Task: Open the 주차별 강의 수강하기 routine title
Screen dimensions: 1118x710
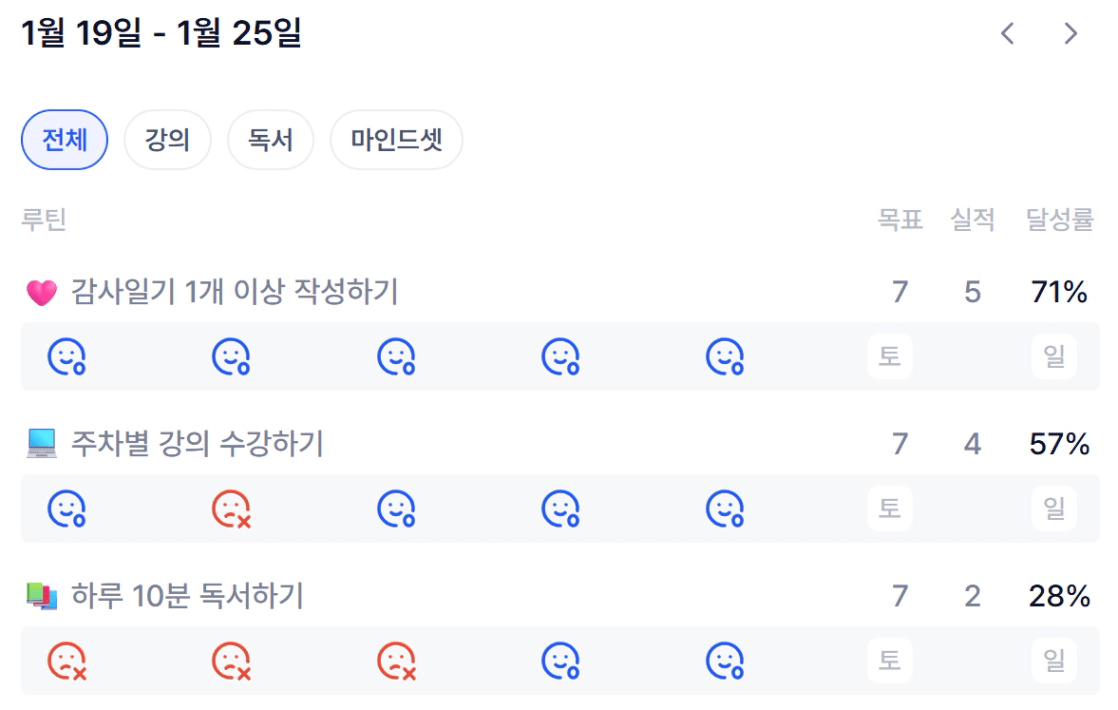Action: click(x=197, y=444)
